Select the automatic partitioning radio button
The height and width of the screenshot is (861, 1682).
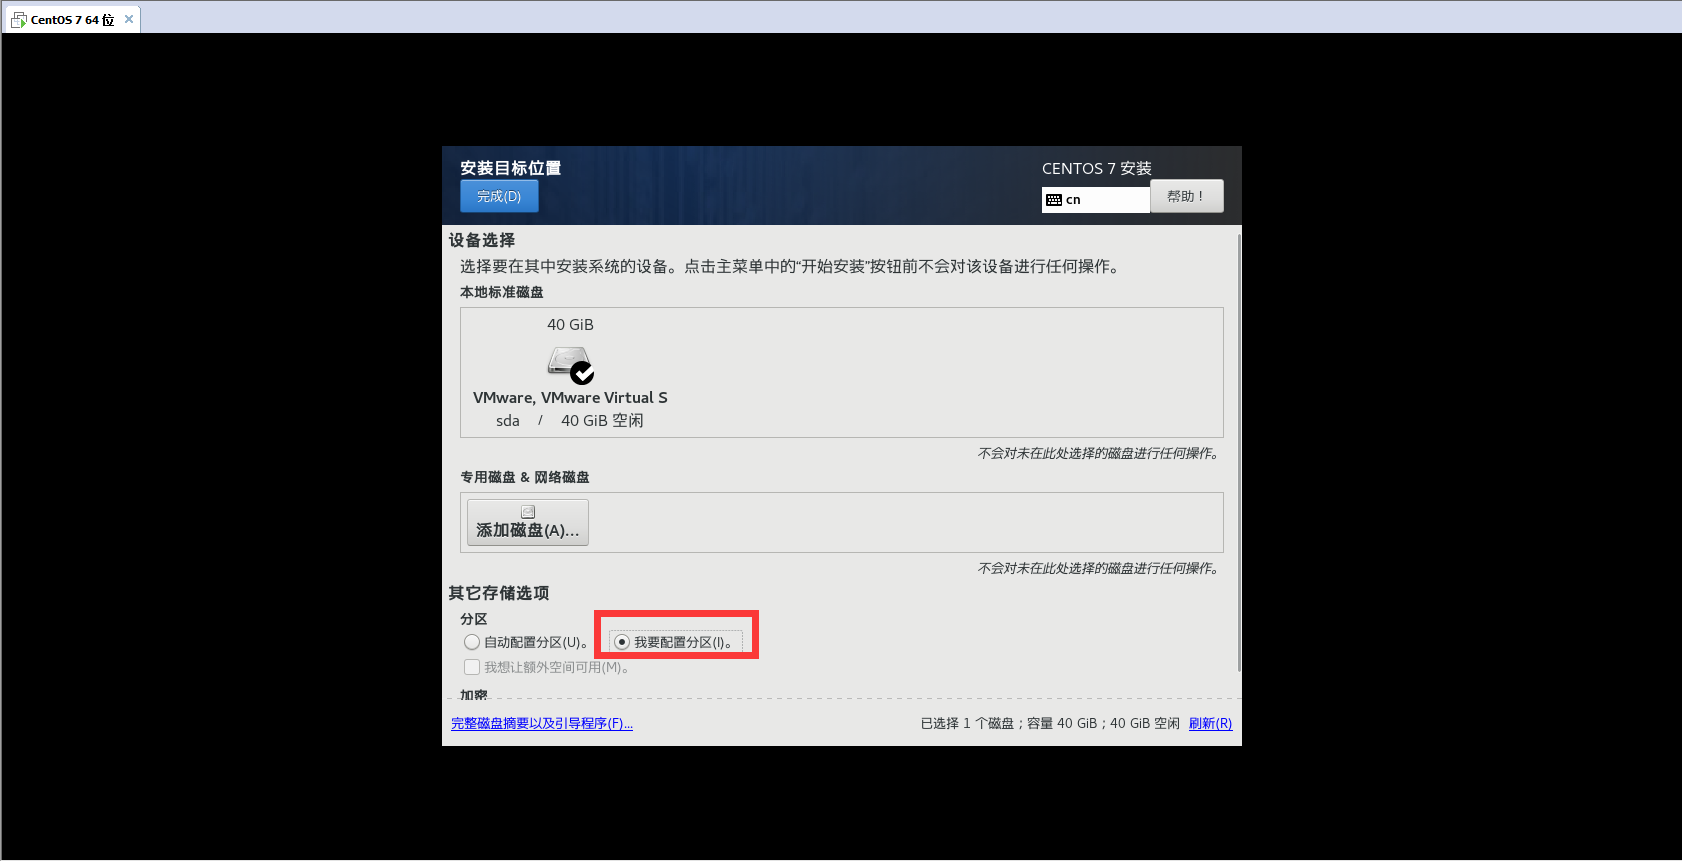coord(472,642)
